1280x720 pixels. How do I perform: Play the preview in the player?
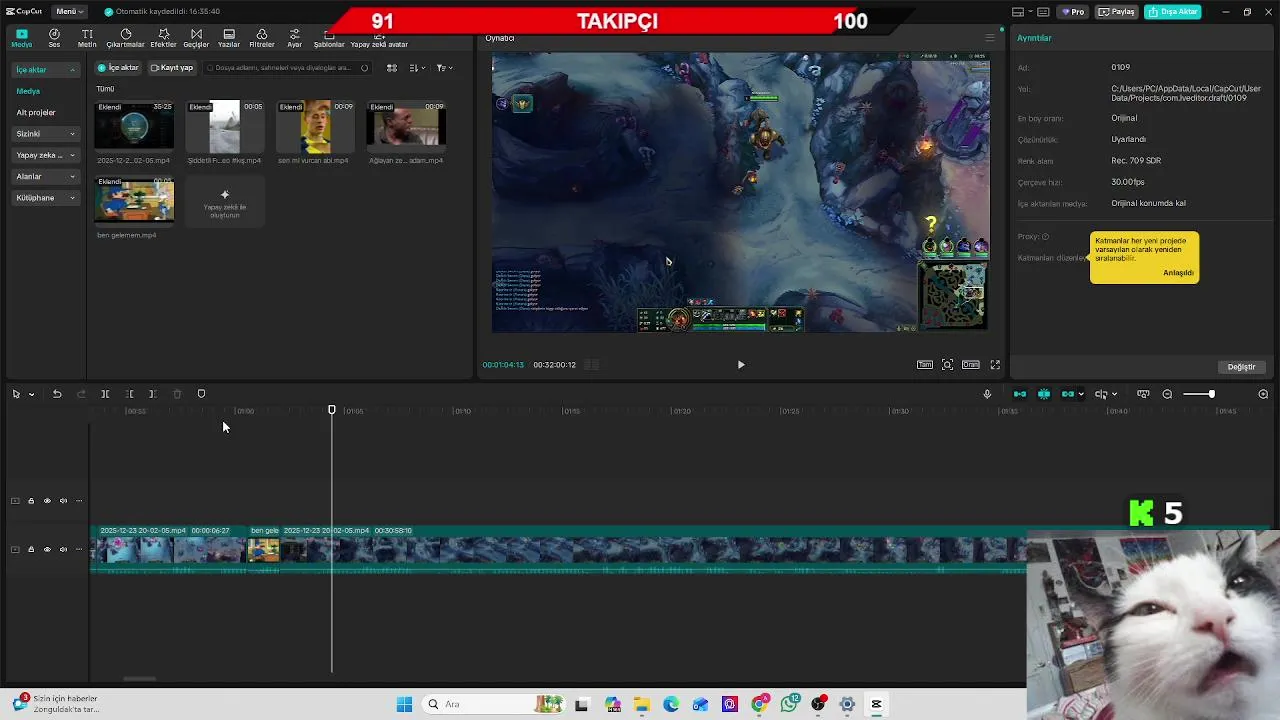click(741, 365)
